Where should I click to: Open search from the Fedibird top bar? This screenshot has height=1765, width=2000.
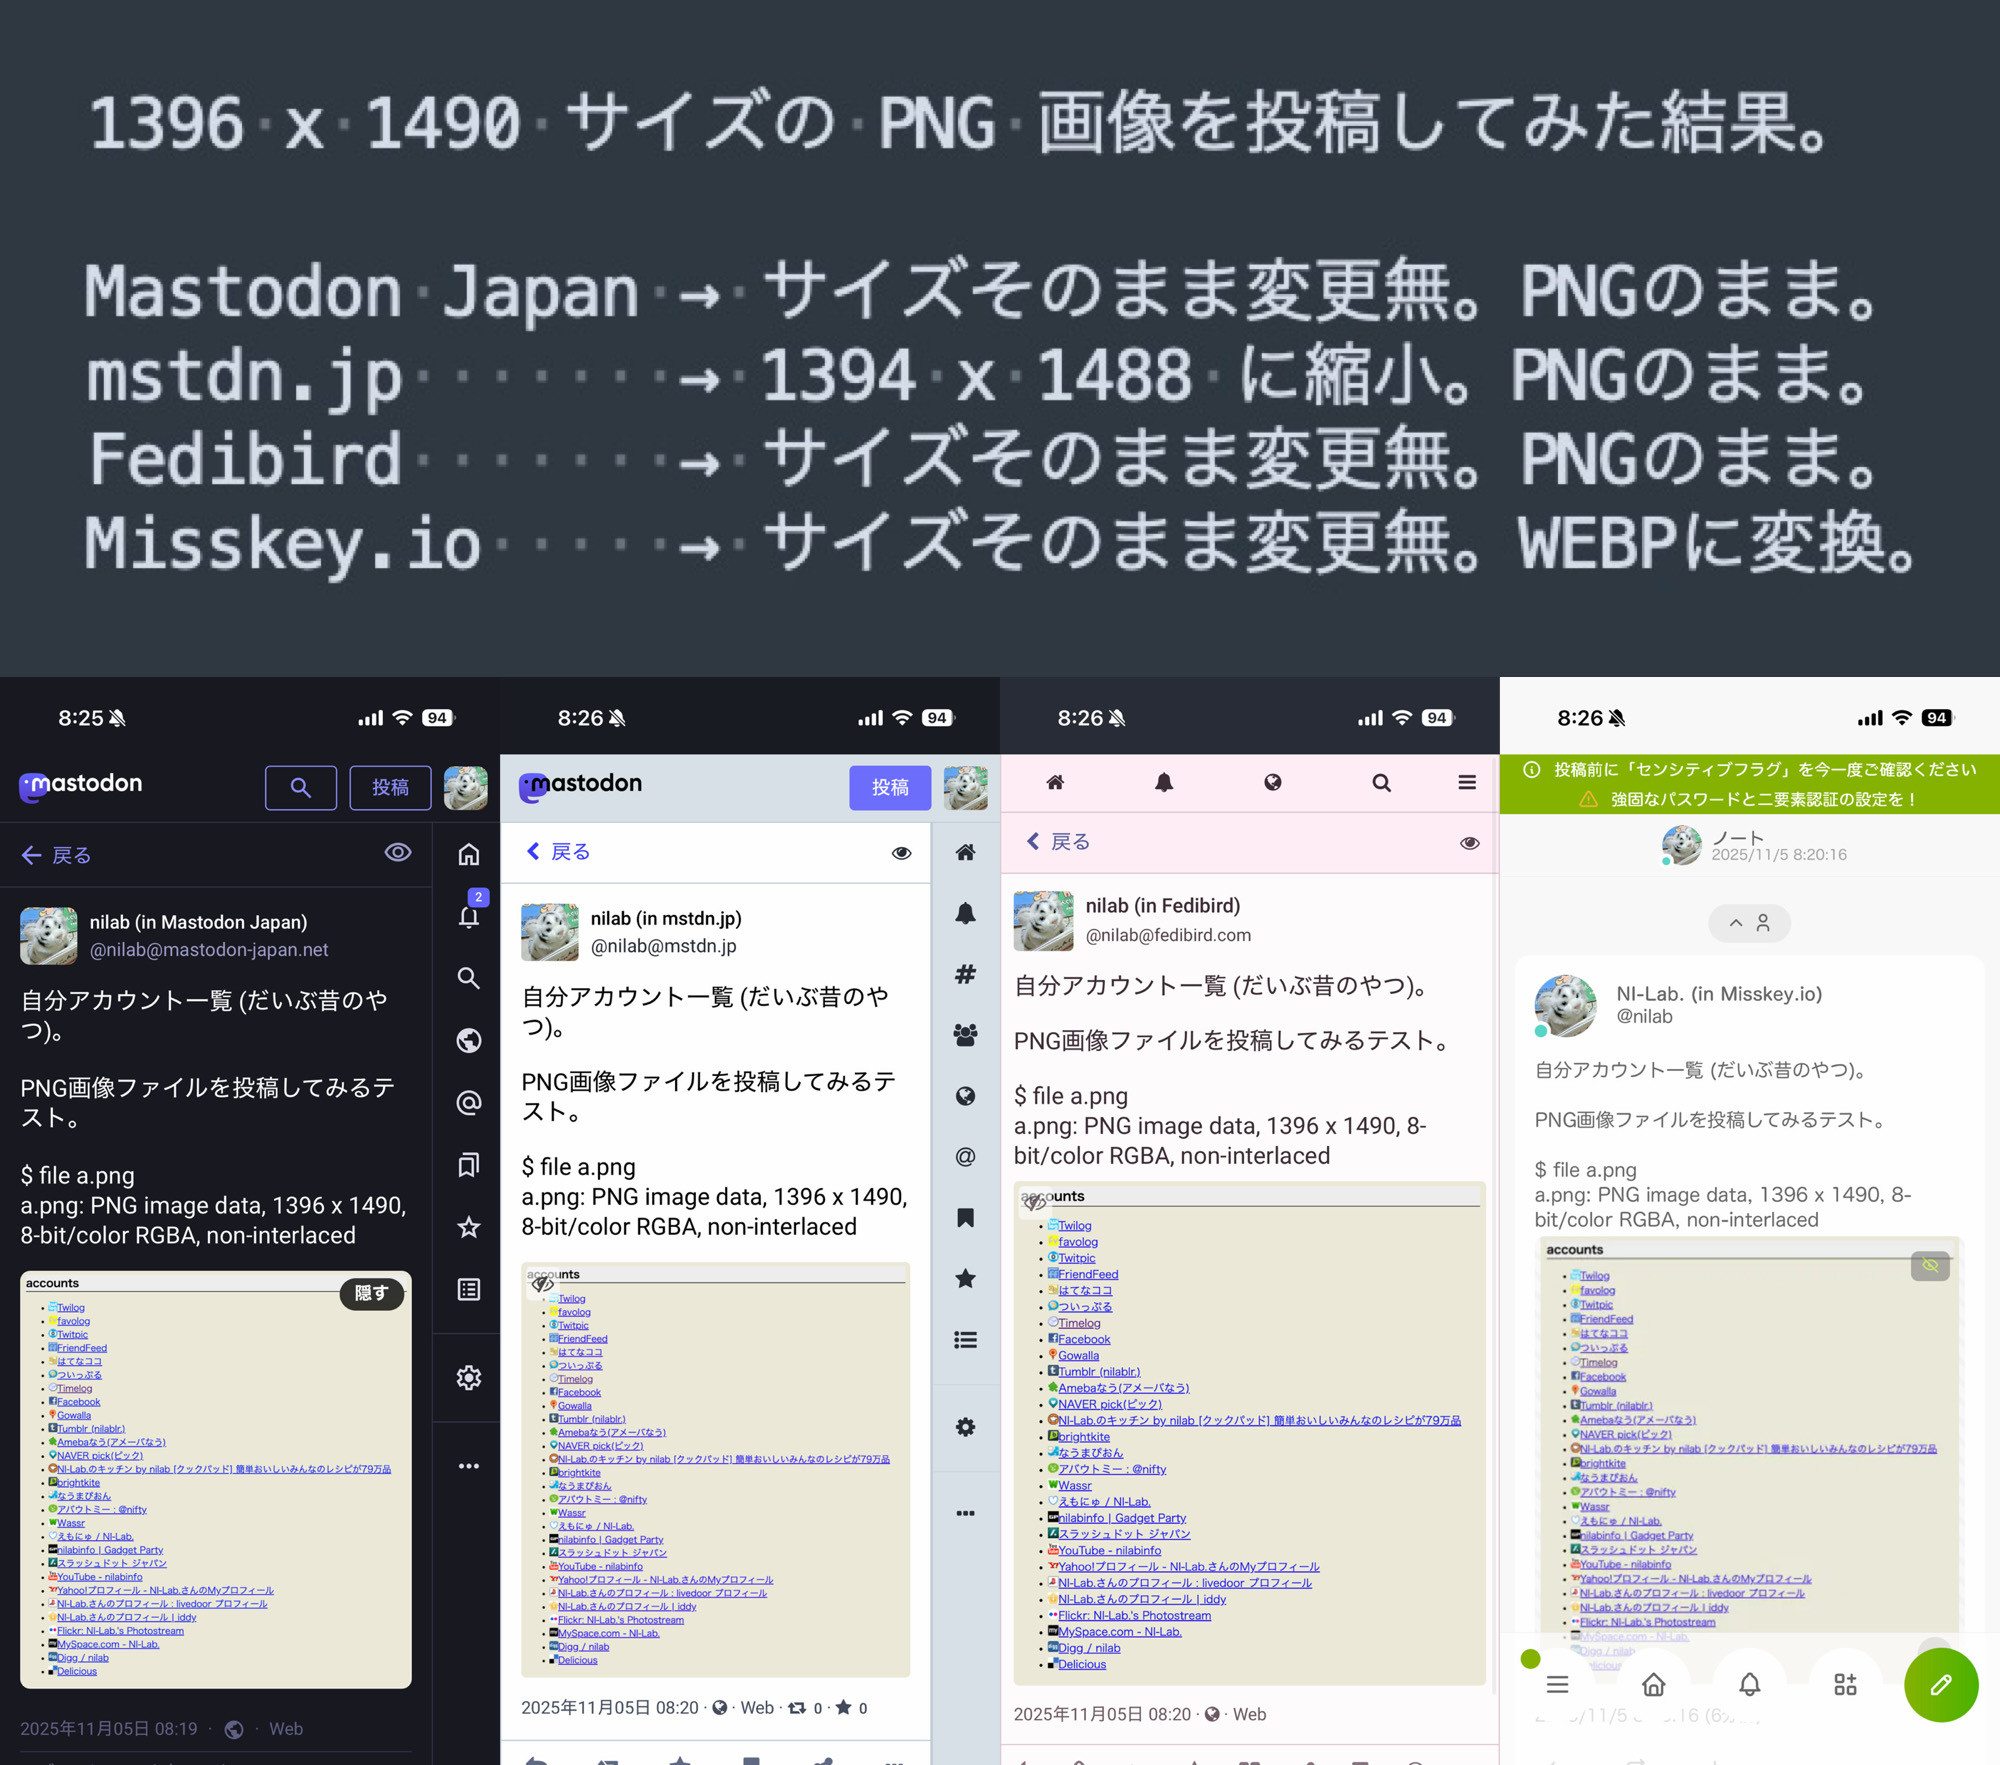coord(1381,783)
